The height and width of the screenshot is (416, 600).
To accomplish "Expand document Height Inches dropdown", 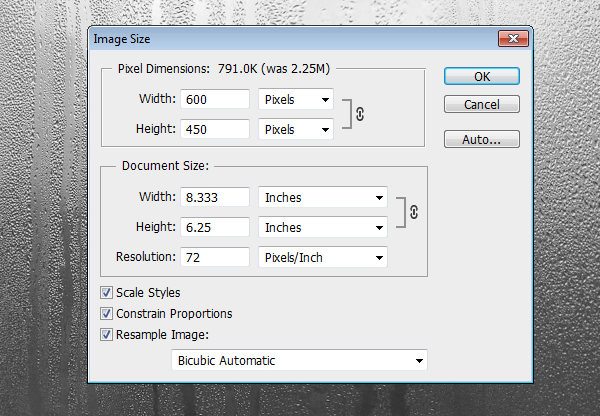I will pos(323,228).
